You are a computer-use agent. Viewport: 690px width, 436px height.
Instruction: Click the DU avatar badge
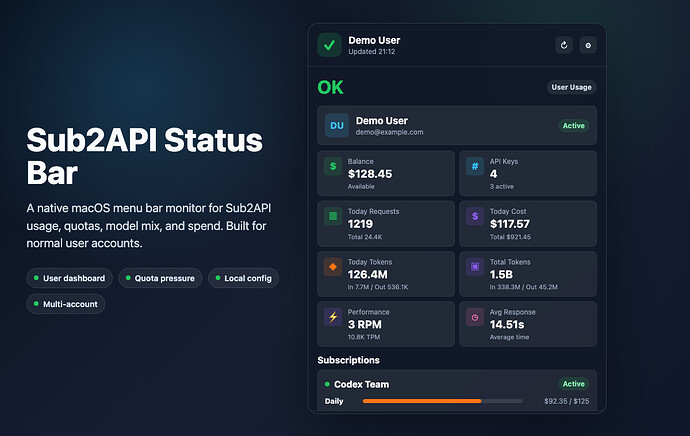click(337, 125)
